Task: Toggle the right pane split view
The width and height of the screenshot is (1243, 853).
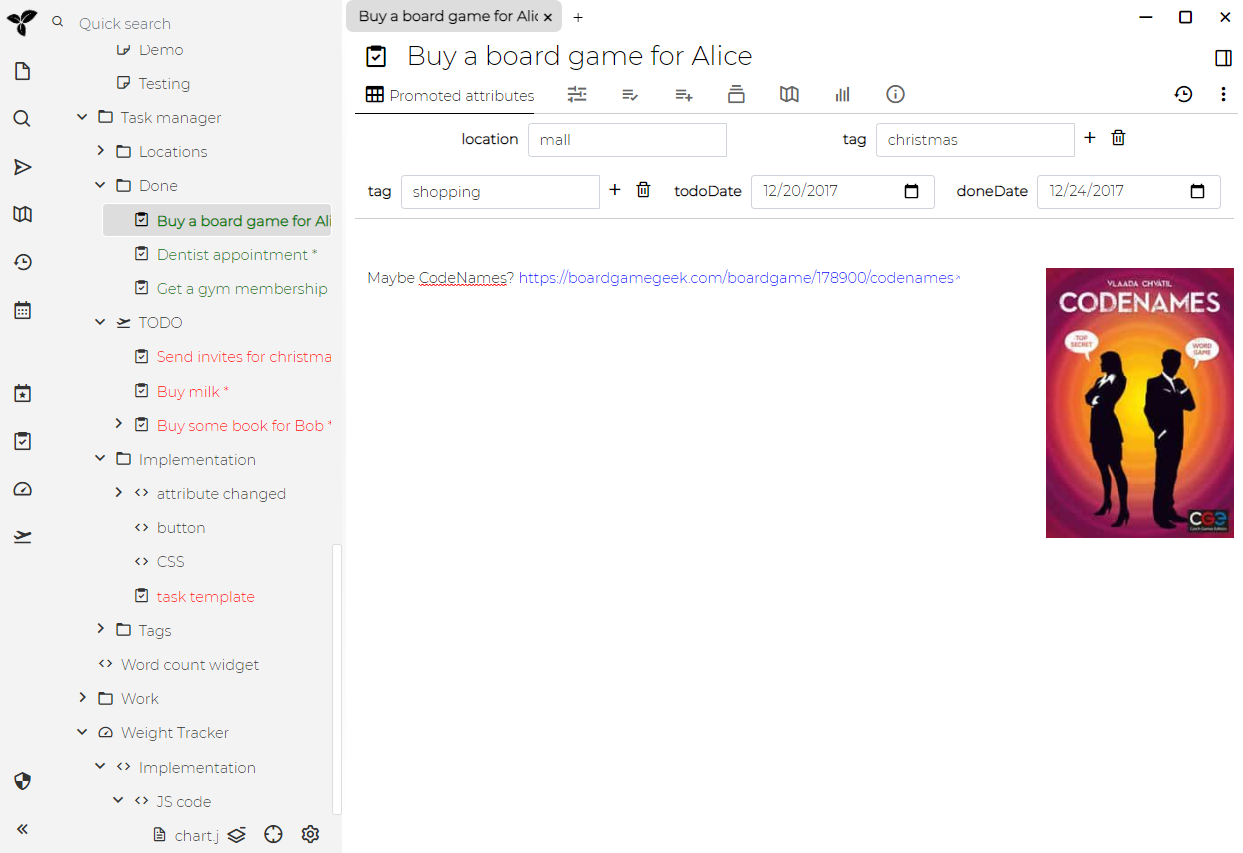Action: coord(1223,58)
